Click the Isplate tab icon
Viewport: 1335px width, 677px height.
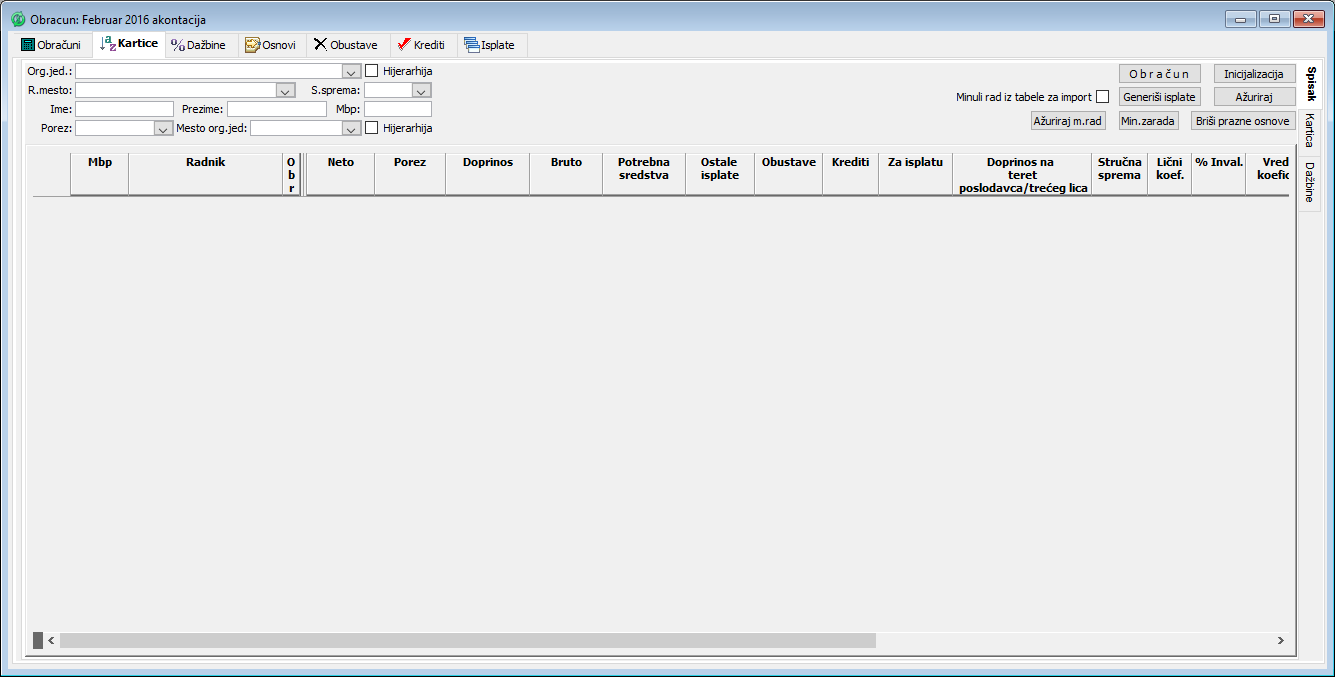(471, 45)
